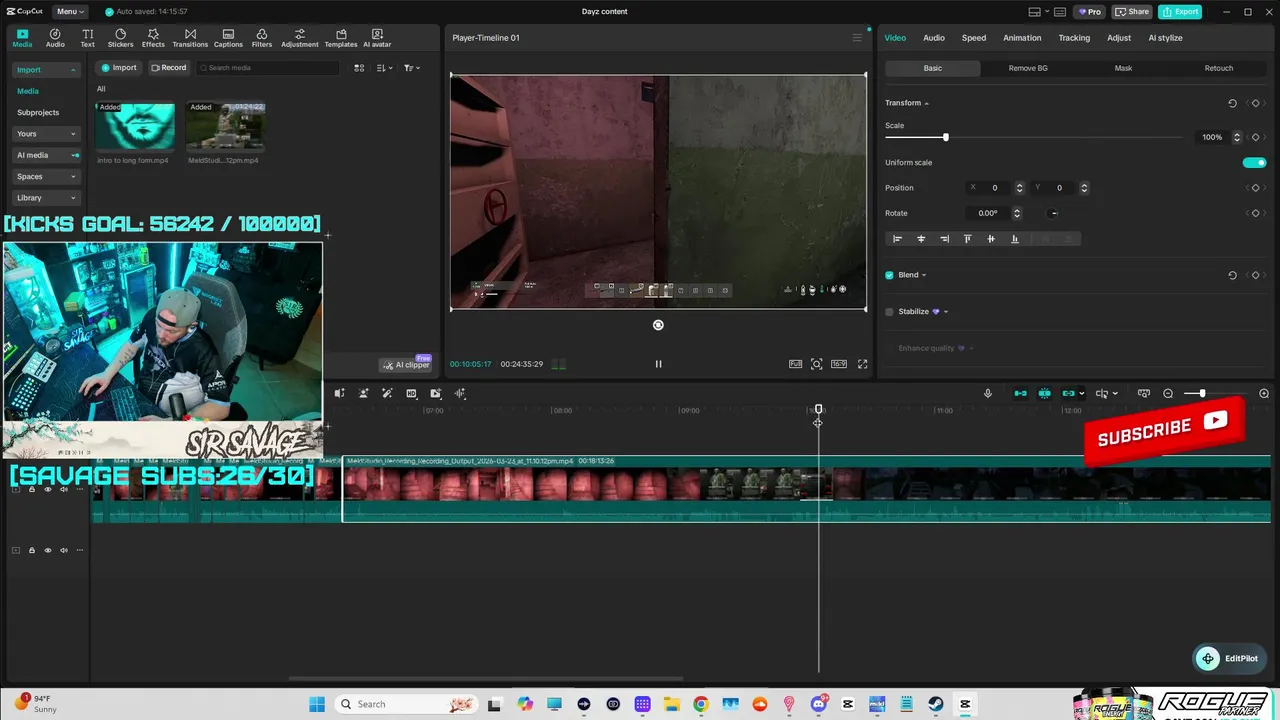Open the Audio library icon
Image resolution: width=1280 pixels, height=720 pixels.
(x=55, y=38)
